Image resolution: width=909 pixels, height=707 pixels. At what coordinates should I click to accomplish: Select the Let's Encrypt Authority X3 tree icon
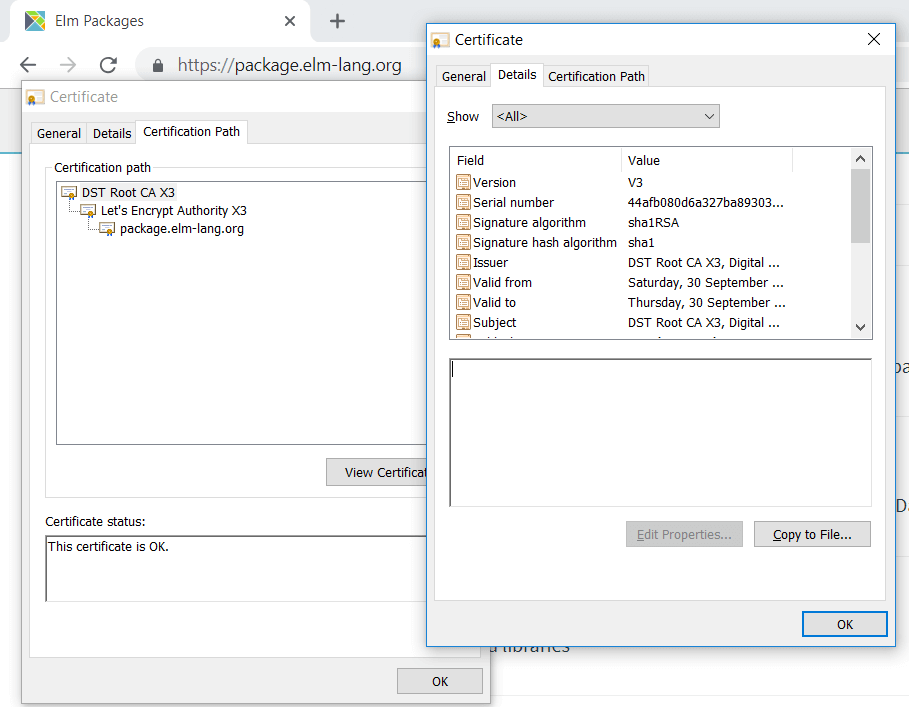[88, 210]
